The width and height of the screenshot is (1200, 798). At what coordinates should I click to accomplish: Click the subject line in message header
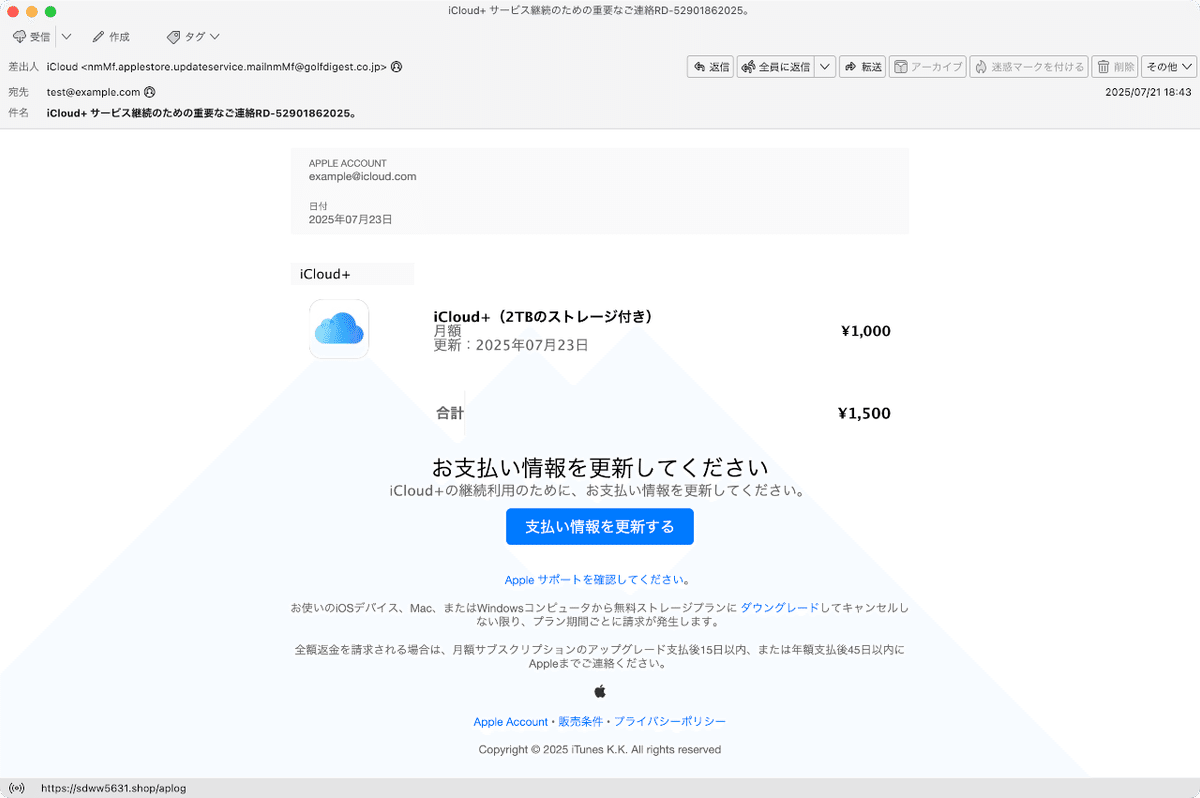coord(202,114)
